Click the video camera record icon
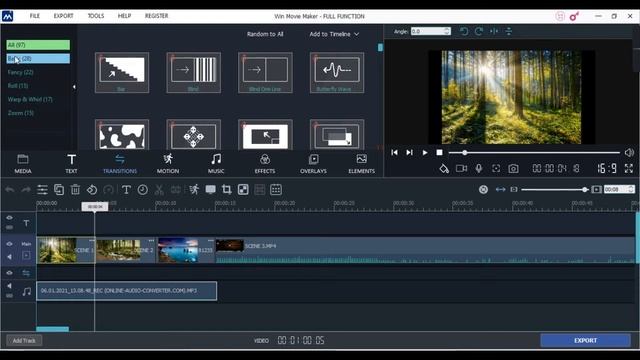640x360 pixels. (x=461, y=168)
